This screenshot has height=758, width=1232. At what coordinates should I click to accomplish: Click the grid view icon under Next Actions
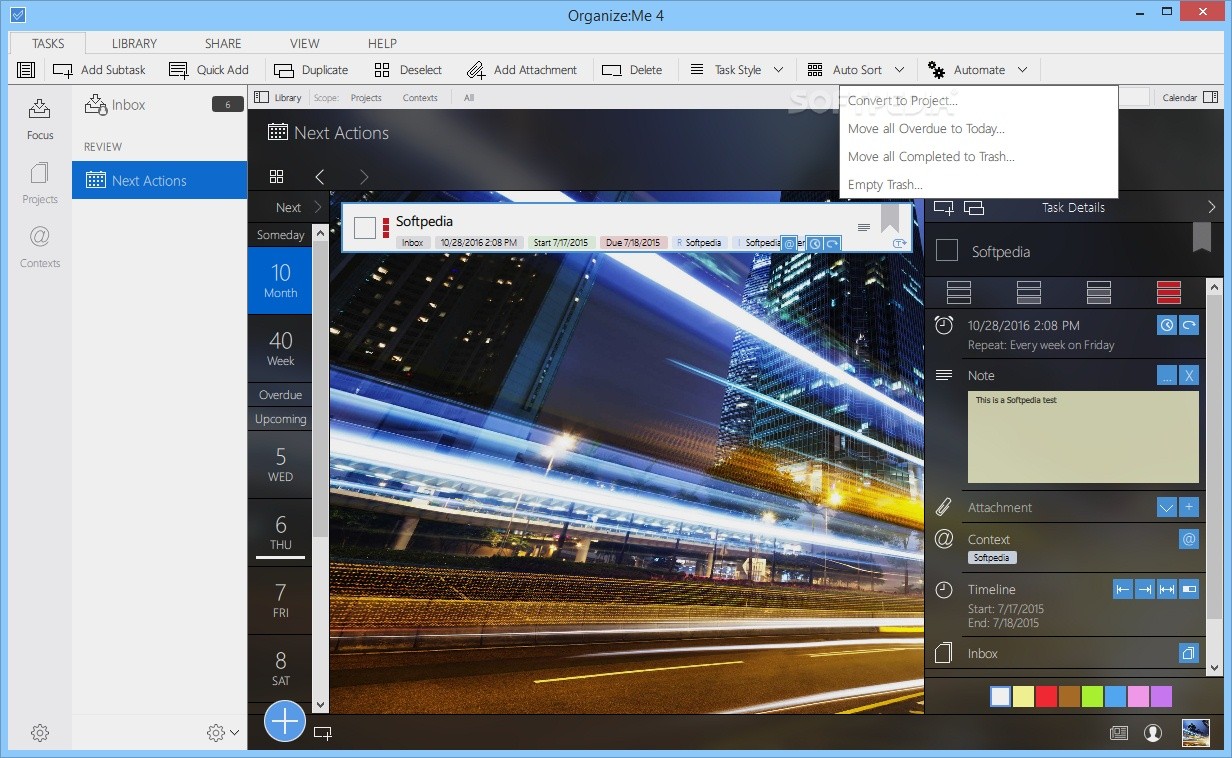(277, 176)
